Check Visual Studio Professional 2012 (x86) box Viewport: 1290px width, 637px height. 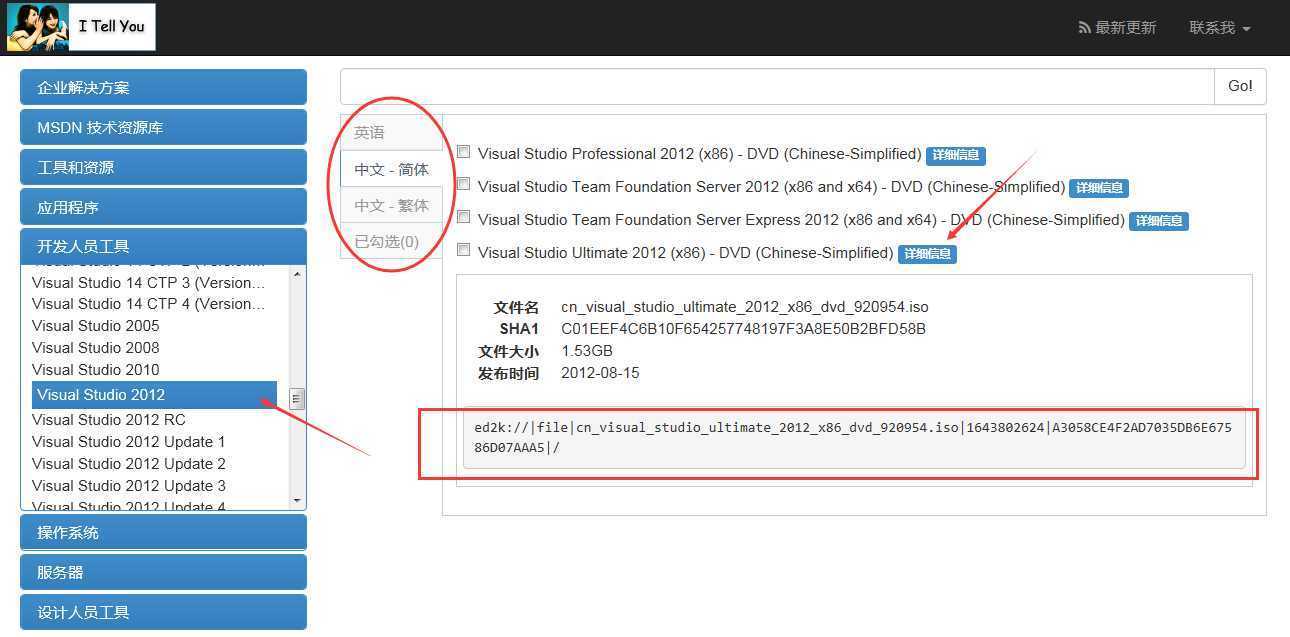pyautogui.click(x=463, y=152)
